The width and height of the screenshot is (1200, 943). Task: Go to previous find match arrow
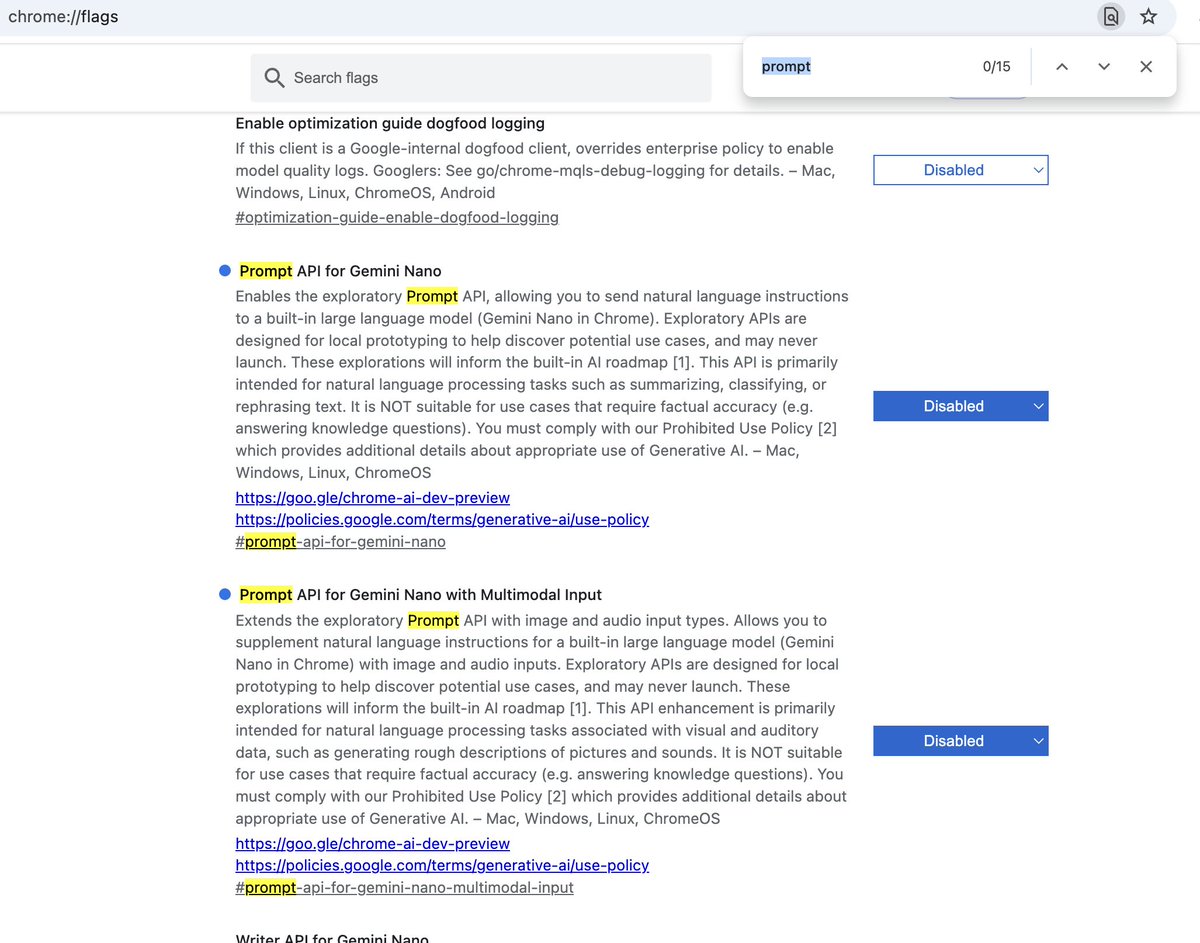[x=1062, y=67]
